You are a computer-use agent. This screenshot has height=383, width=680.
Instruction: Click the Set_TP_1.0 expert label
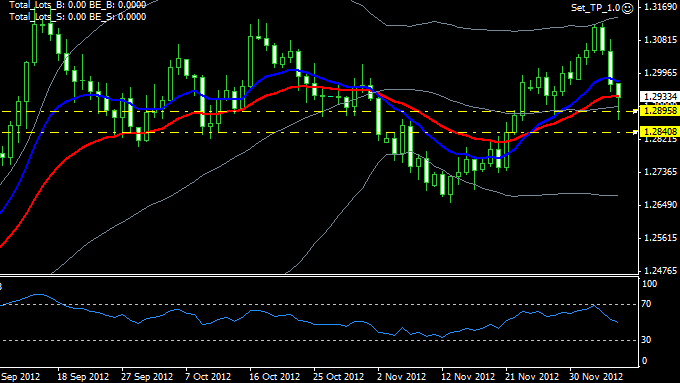595,8
